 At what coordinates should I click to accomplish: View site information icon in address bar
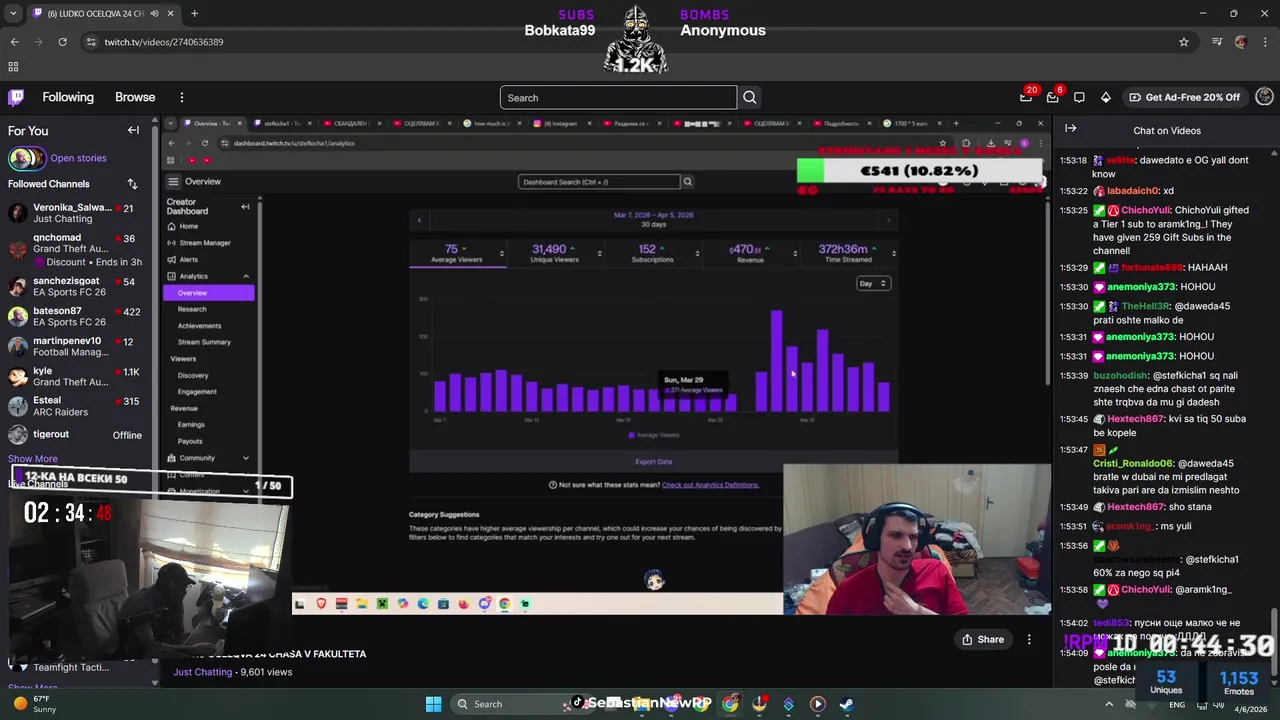tap(91, 42)
